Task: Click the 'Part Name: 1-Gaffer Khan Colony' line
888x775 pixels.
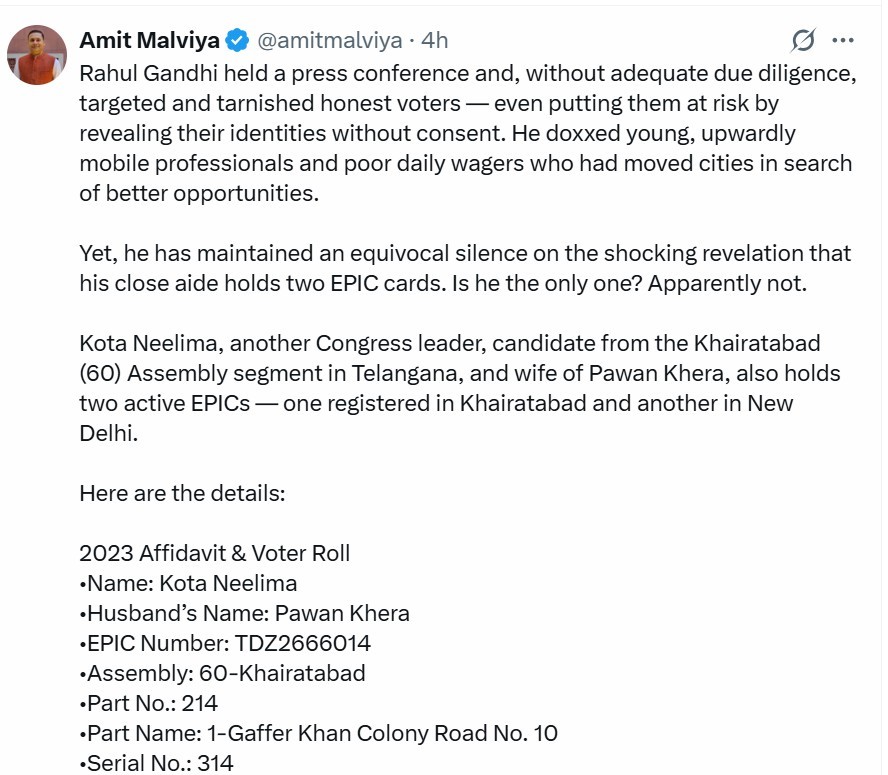Action: [319, 733]
